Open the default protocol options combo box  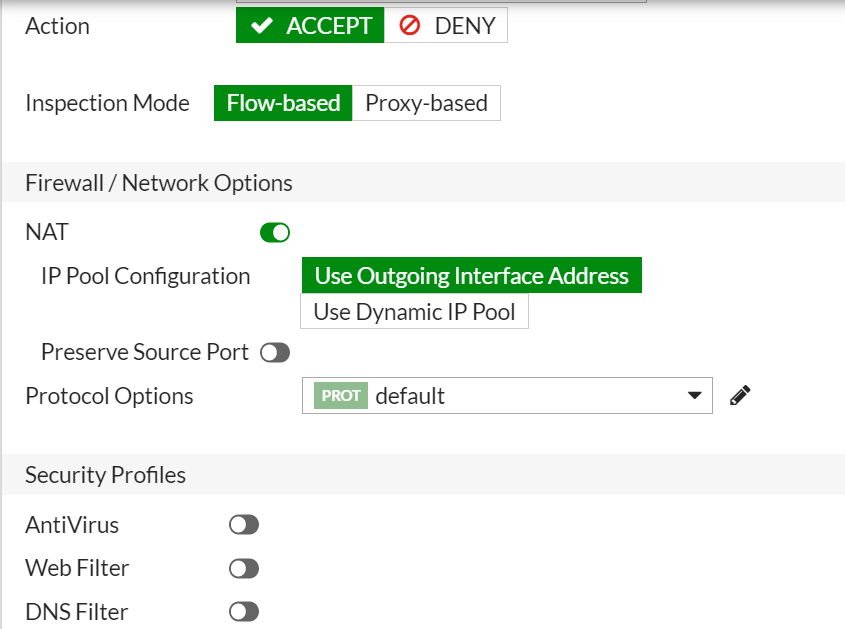point(507,396)
